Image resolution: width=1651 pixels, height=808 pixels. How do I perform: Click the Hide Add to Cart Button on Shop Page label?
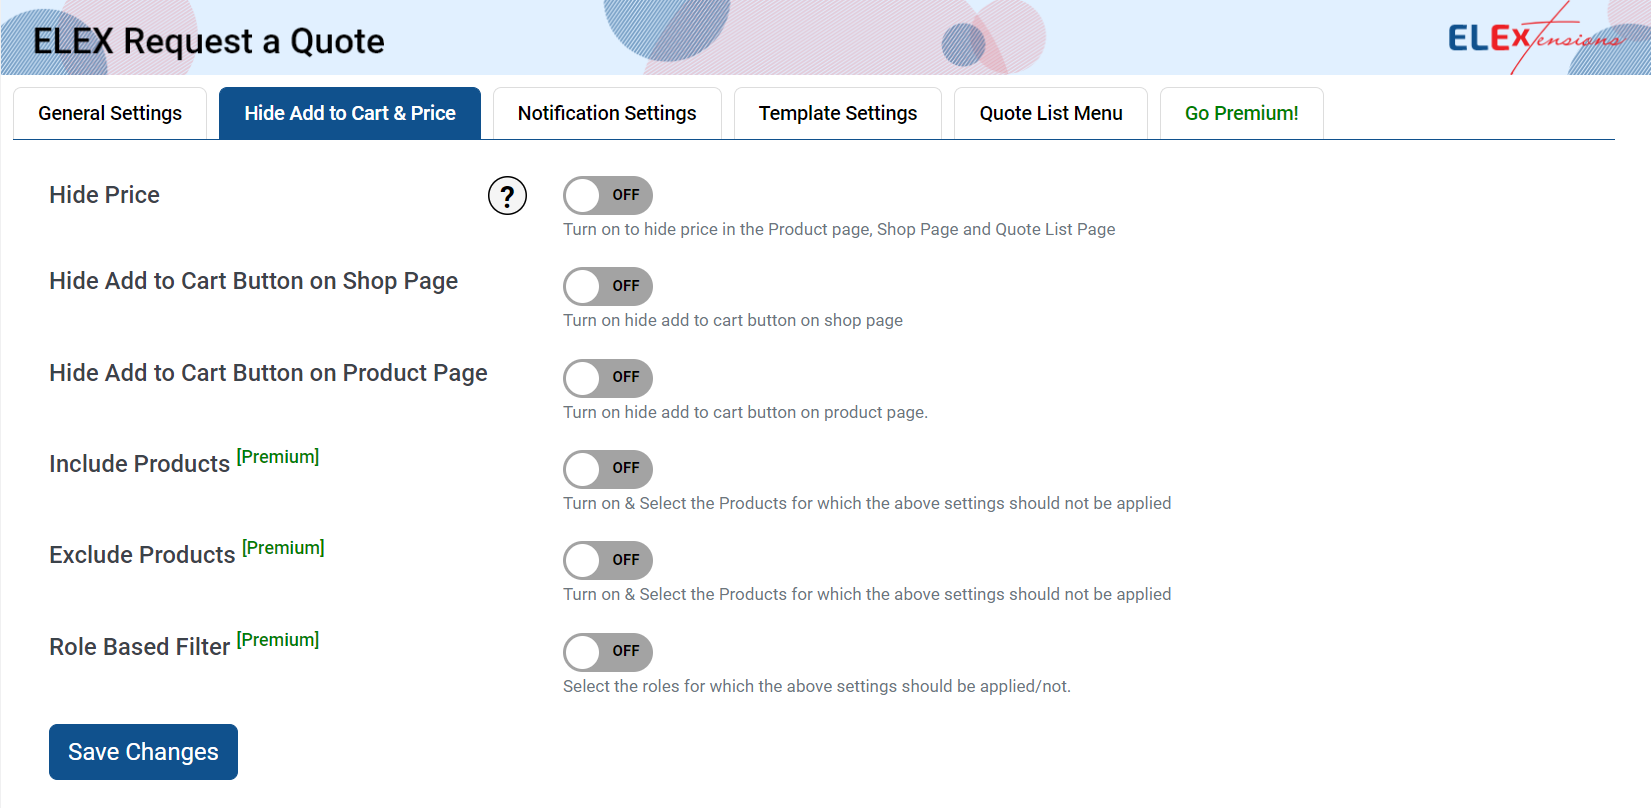254,281
